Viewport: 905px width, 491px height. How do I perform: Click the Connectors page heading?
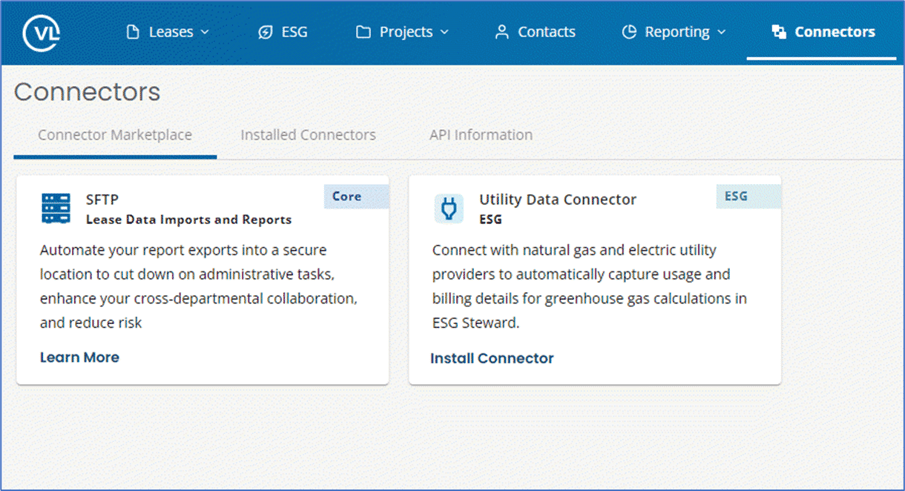click(x=87, y=92)
